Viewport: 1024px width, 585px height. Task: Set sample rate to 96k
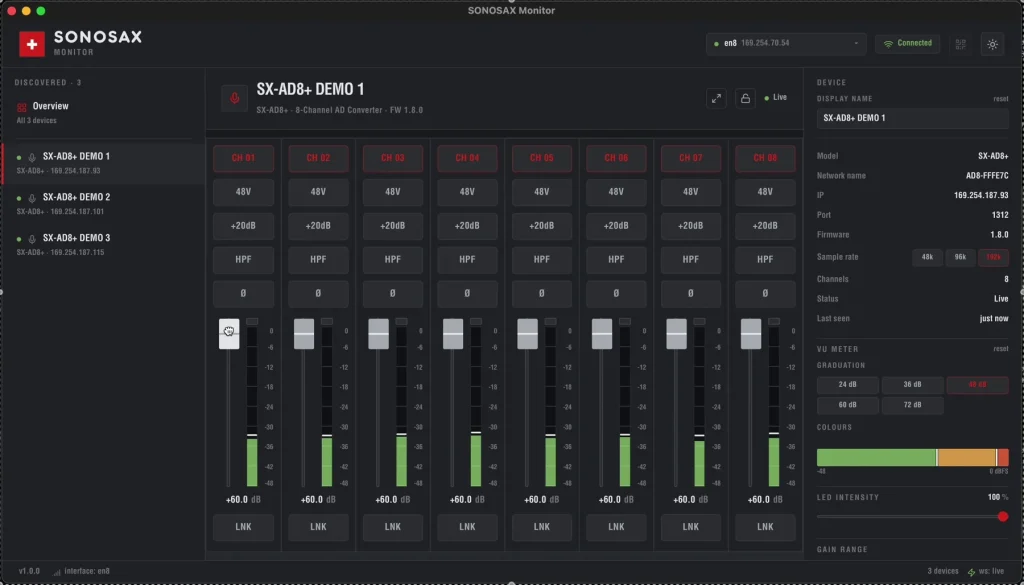click(x=960, y=257)
